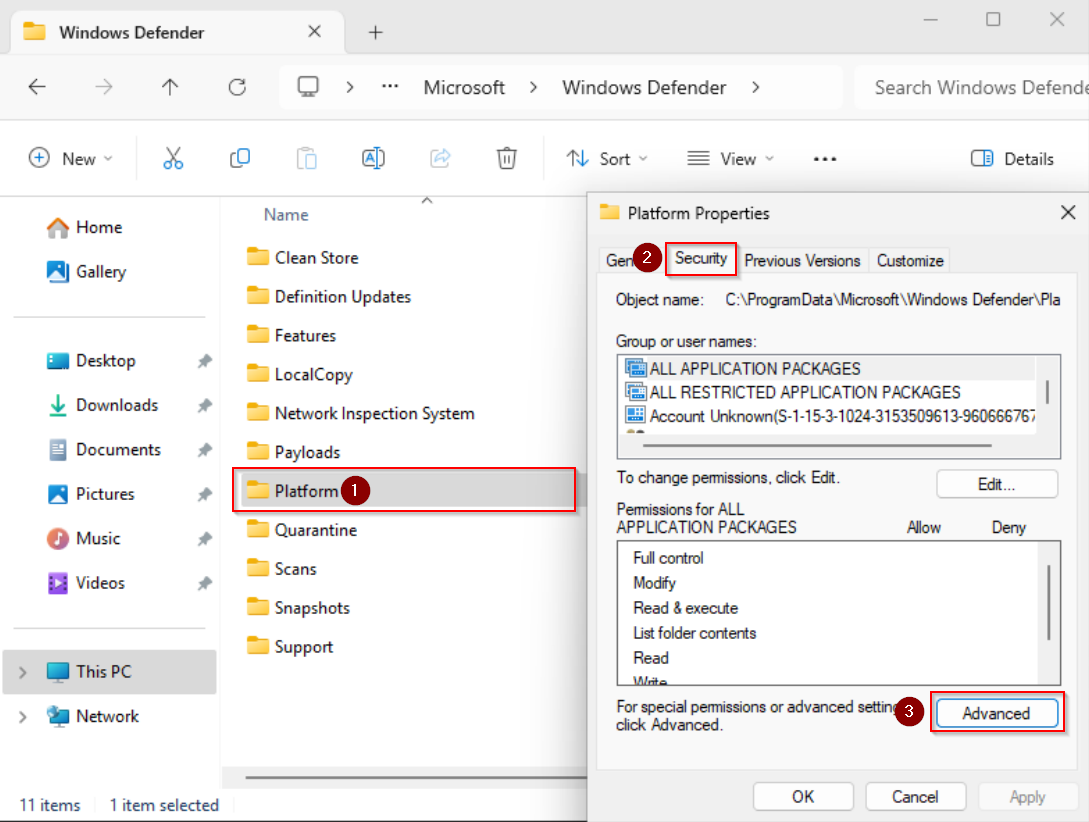
Task: Expand the Network tree node
Action: (22, 716)
